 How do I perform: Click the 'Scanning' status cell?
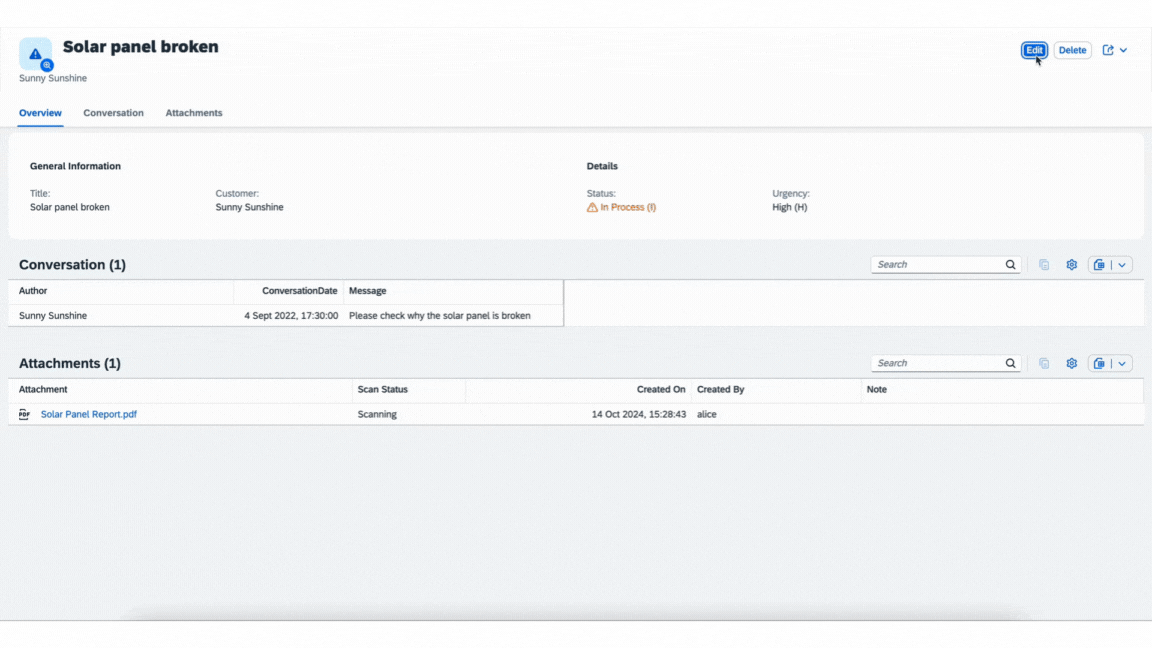(x=377, y=414)
